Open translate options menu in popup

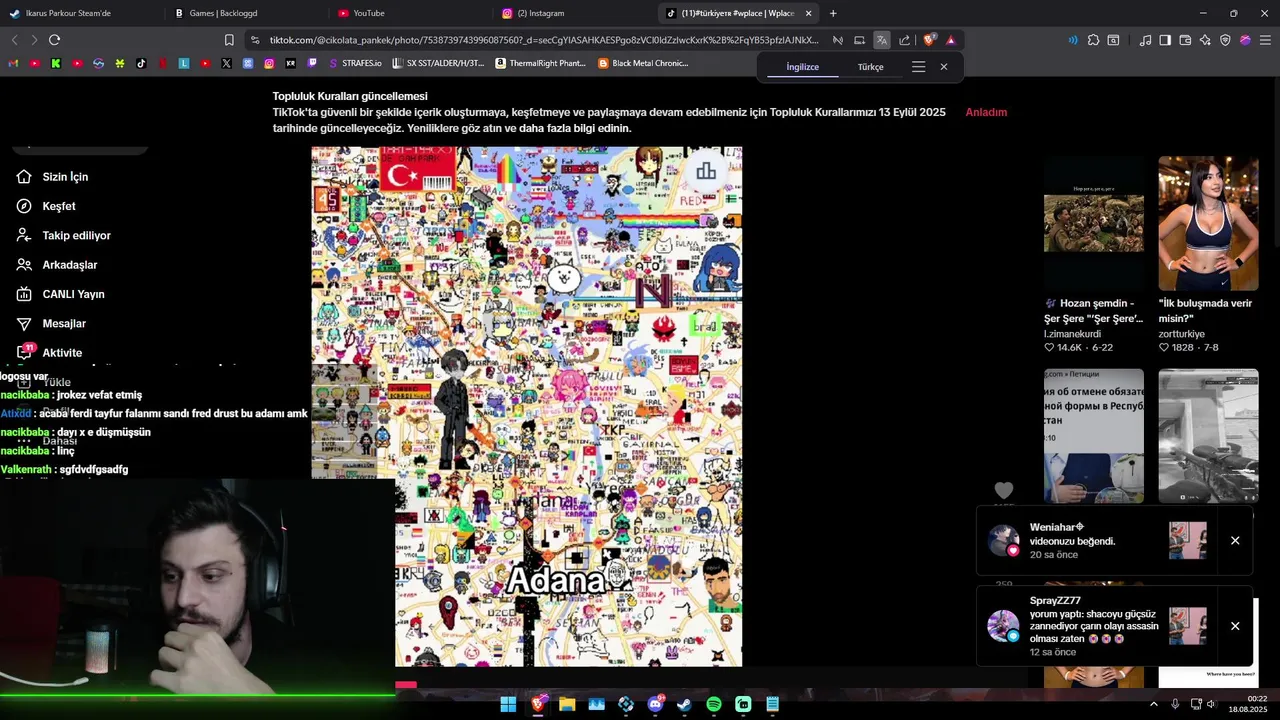[x=918, y=67]
